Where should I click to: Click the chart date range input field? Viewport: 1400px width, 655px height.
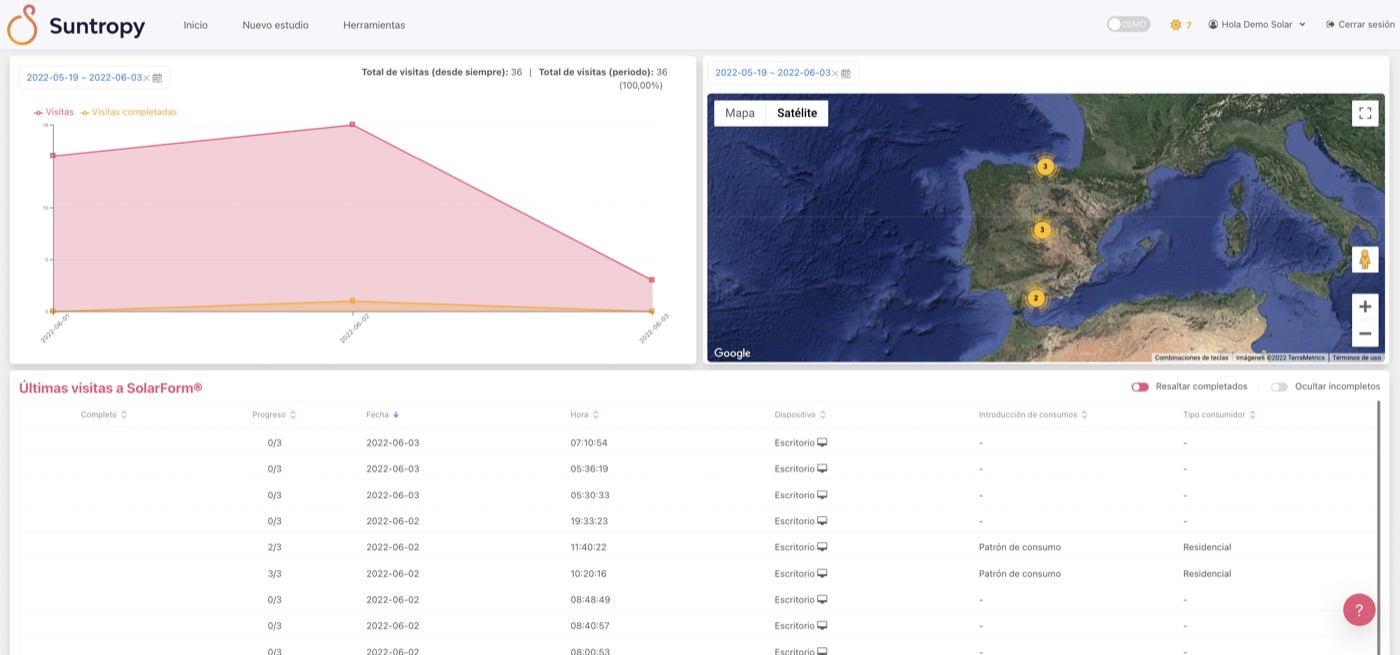click(x=95, y=77)
